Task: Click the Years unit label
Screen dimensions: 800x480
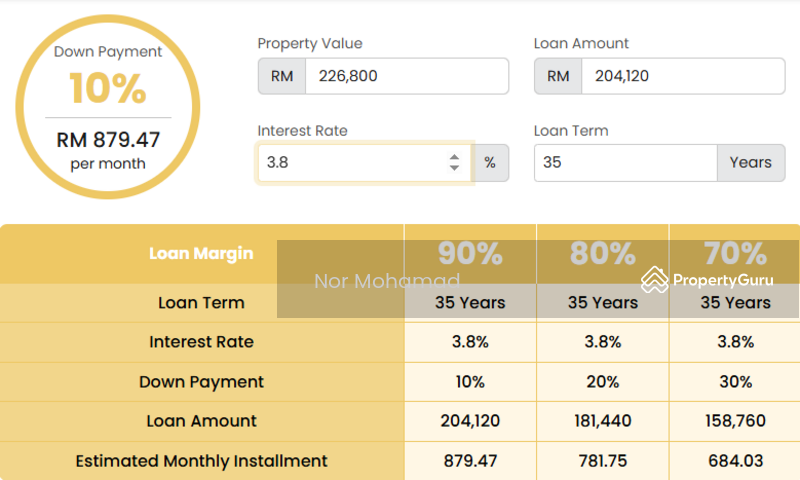Action: (750, 162)
